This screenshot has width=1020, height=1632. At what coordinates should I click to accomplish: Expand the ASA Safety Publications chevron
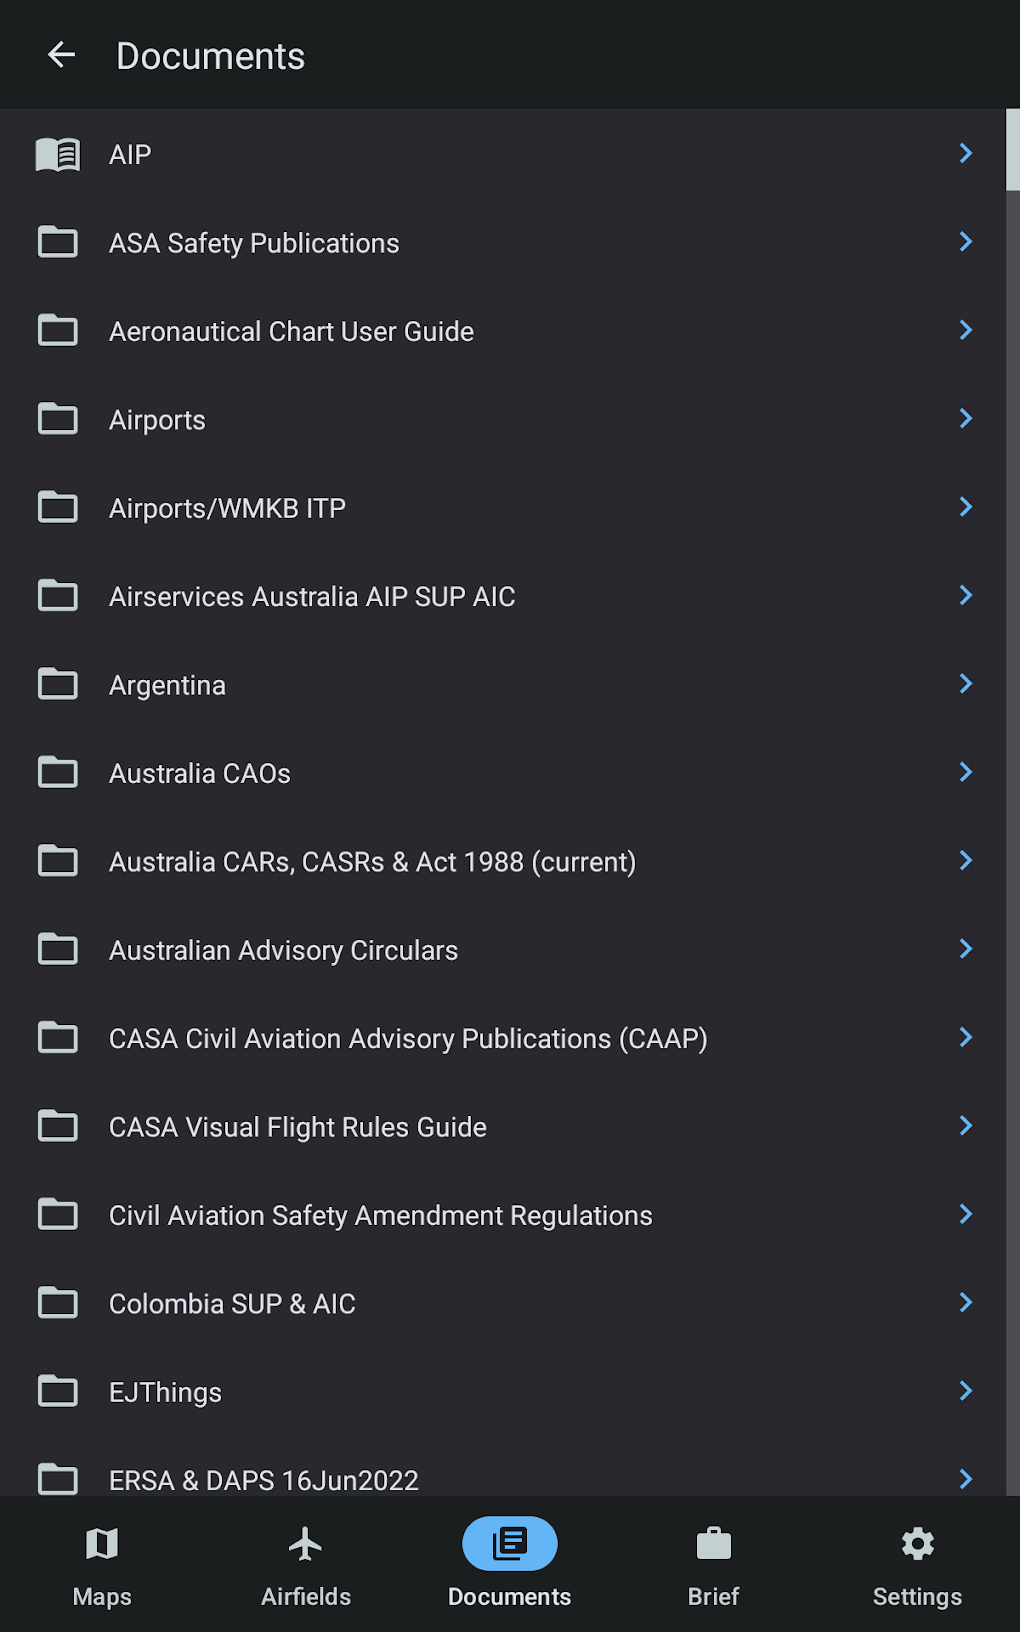point(965,242)
